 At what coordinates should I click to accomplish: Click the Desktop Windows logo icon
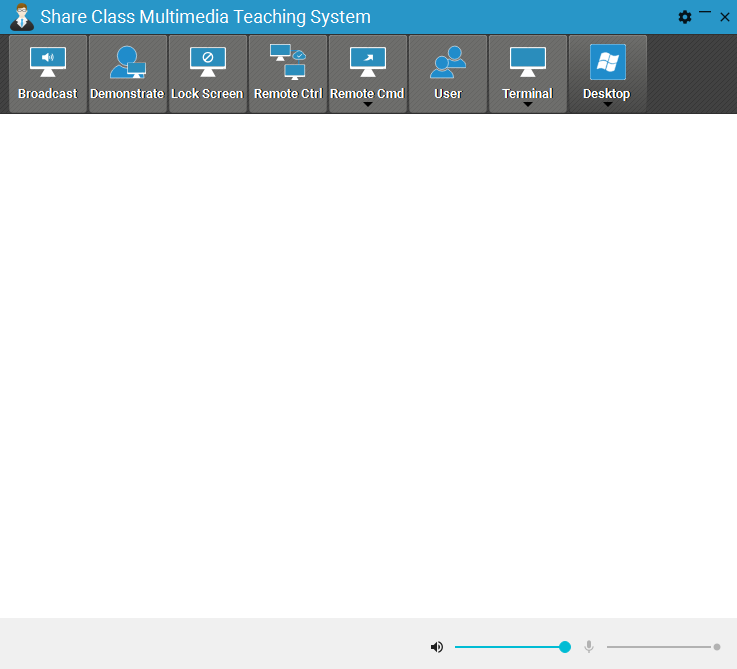(x=607, y=62)
